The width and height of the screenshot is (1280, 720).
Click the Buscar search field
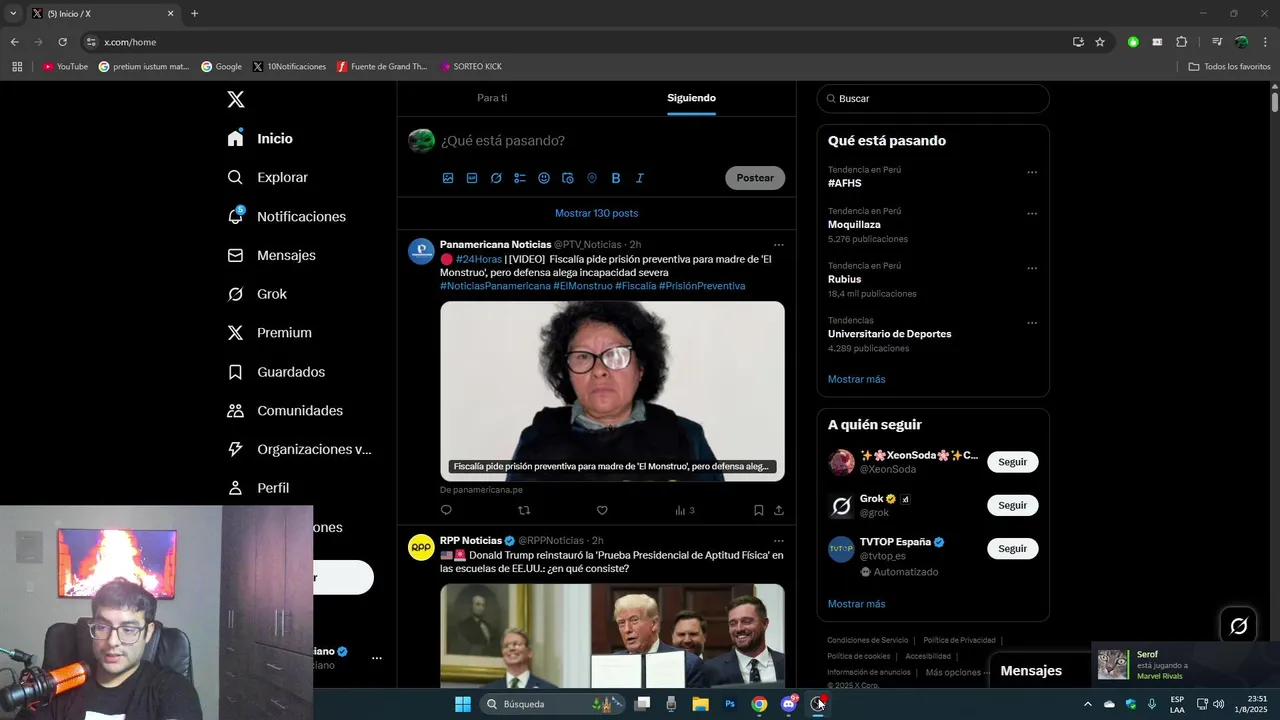(933, 99)
